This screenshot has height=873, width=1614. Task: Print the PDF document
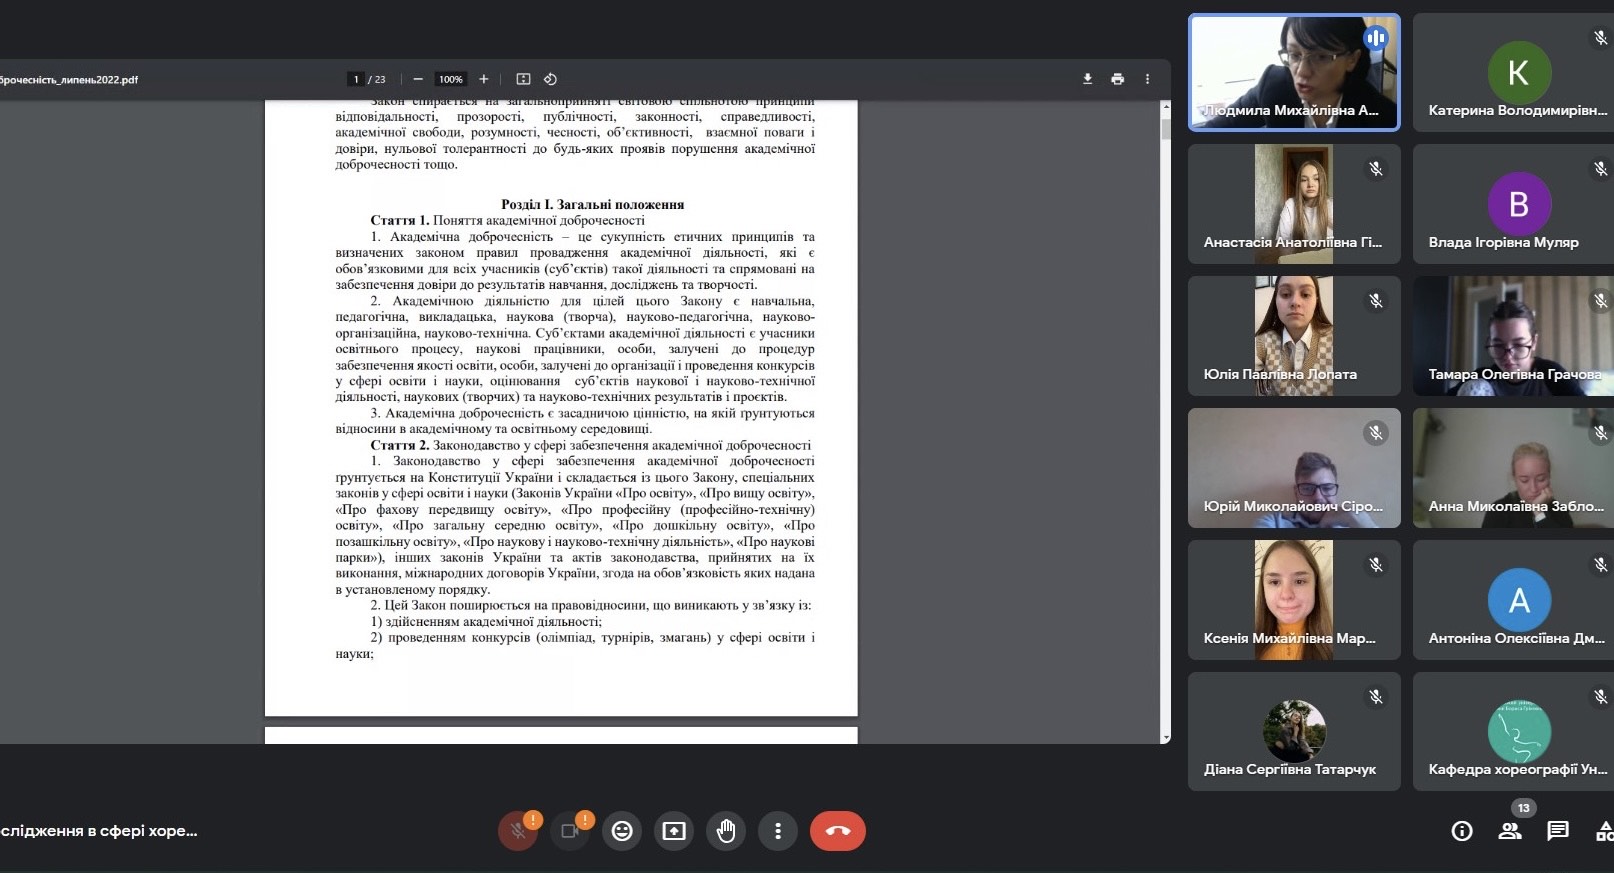pos(1117,79)
